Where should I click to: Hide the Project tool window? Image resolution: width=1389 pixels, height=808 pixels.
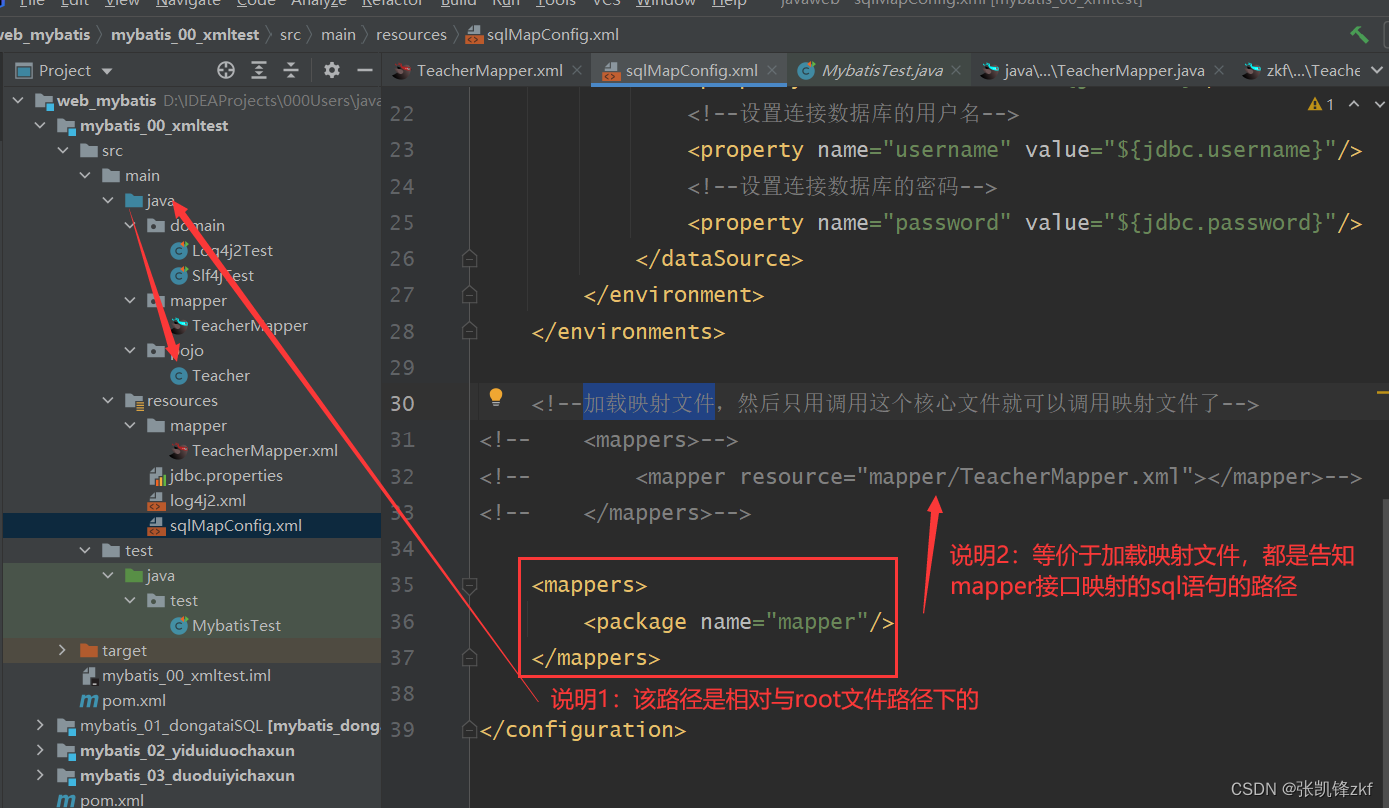click(x=364, y=70)
